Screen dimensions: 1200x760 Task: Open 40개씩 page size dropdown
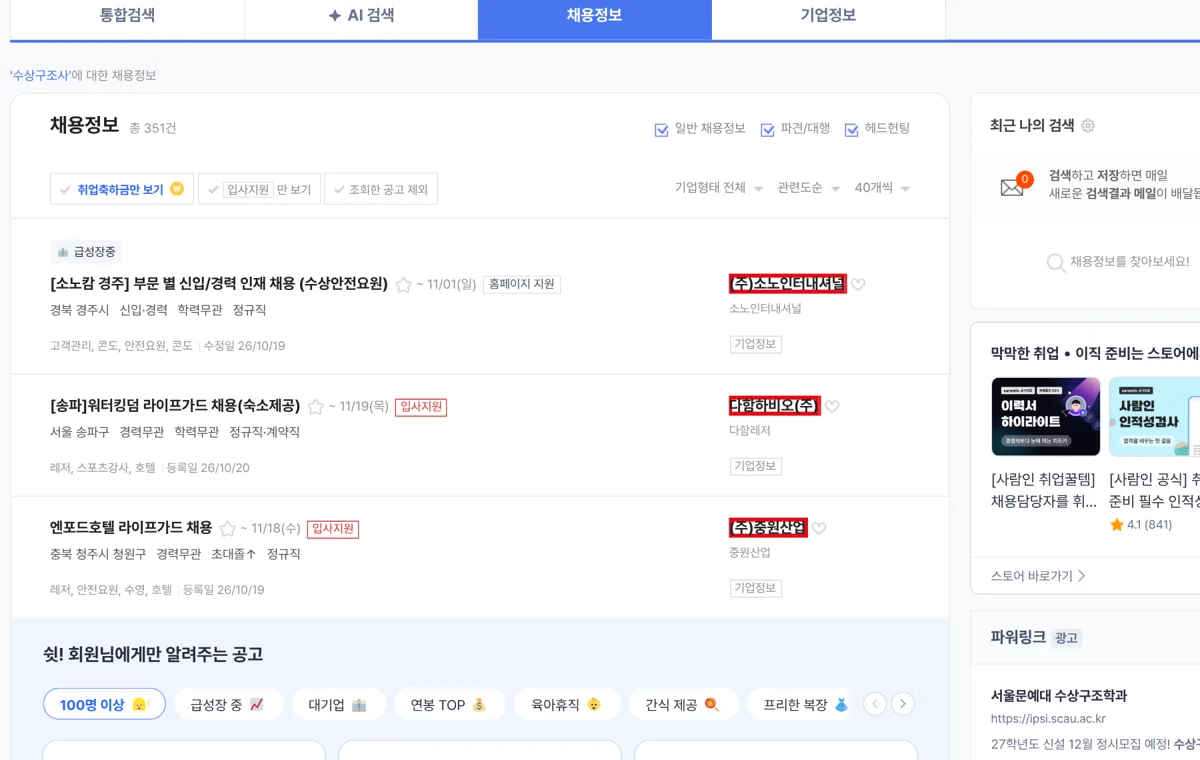click(882, 188)
